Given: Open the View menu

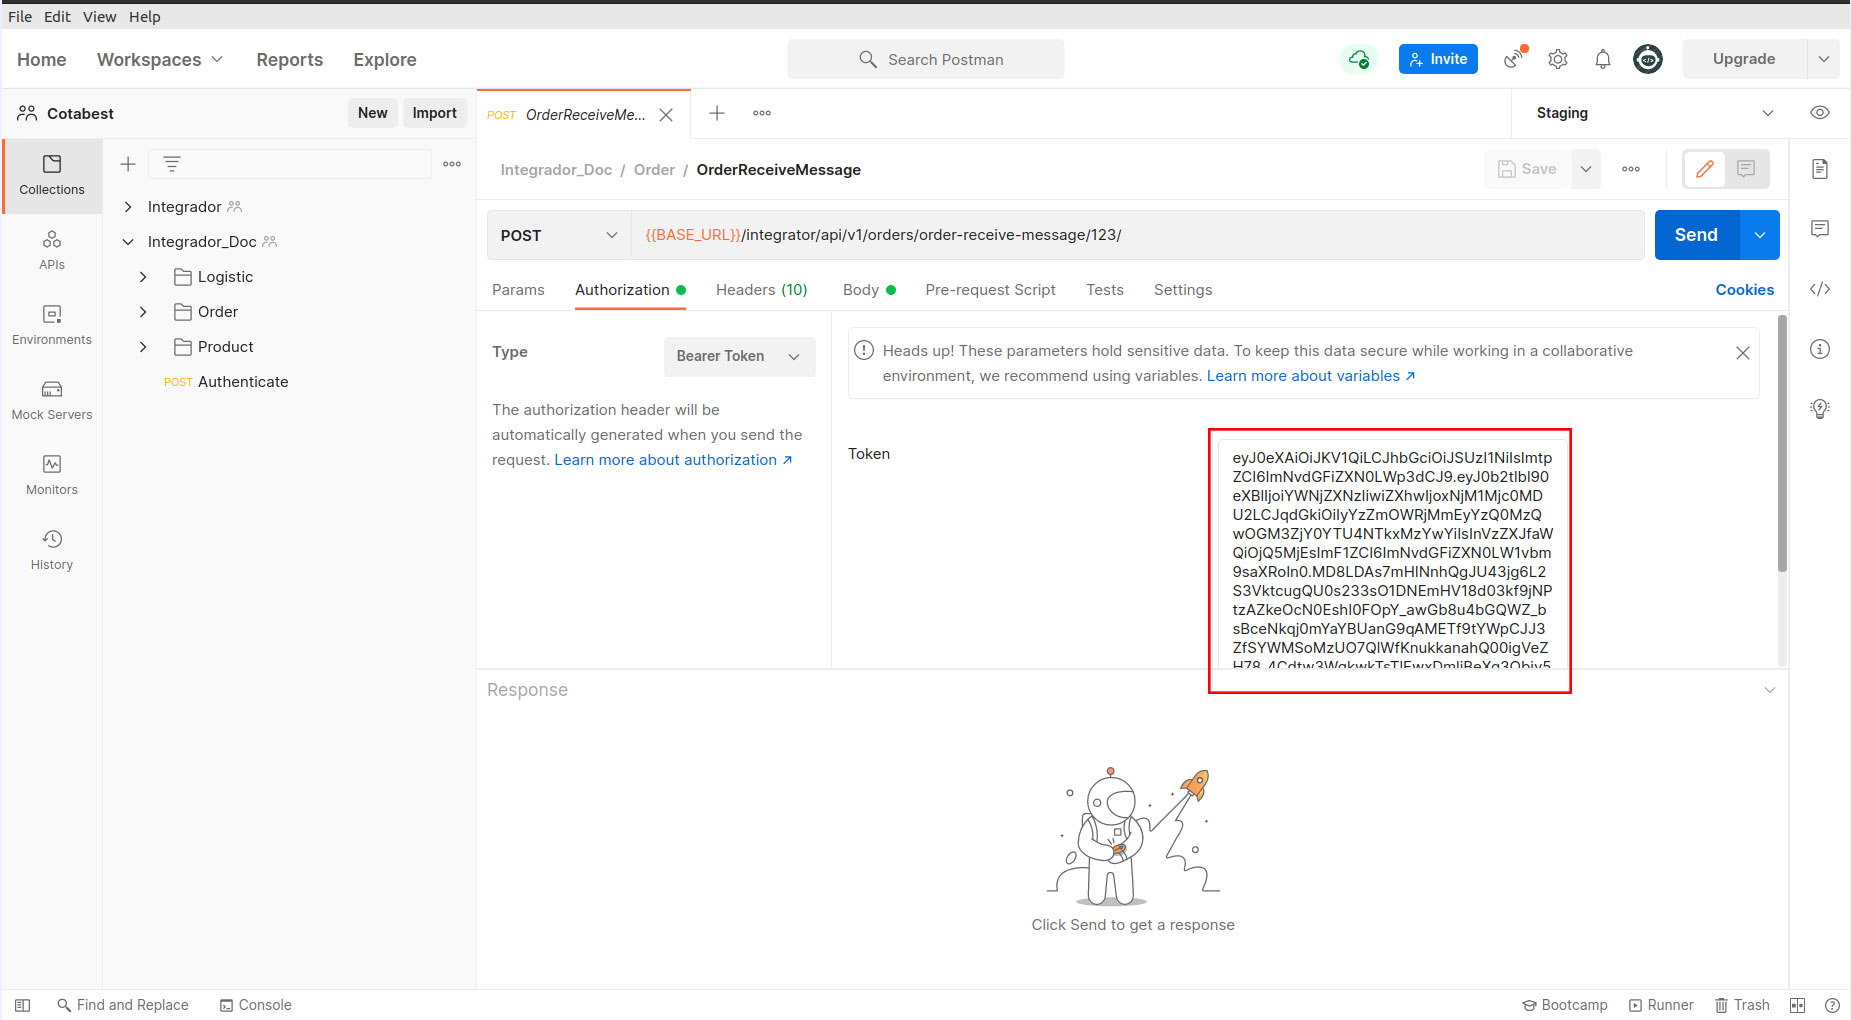Looking at the screenshot, I should pyautogui.click(x=99, y=16).
